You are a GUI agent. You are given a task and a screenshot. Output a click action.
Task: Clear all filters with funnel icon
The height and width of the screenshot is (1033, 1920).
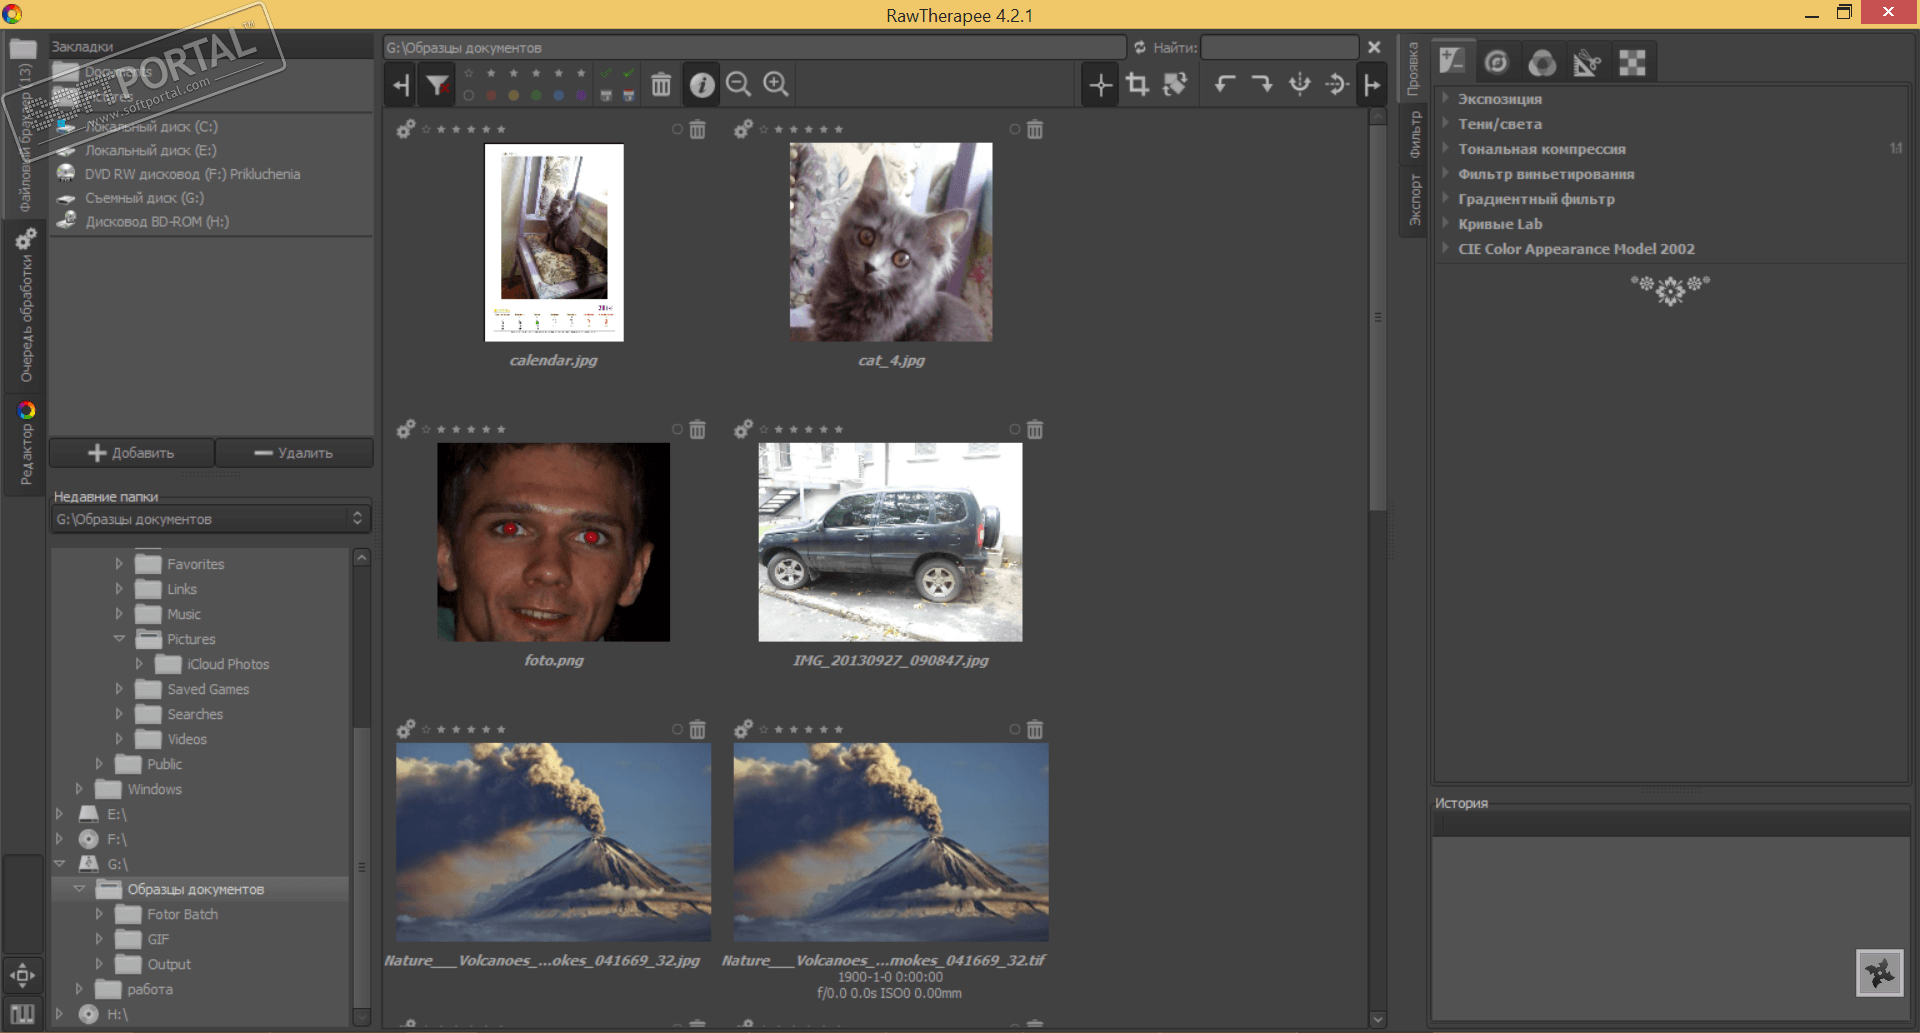(437, 85)
